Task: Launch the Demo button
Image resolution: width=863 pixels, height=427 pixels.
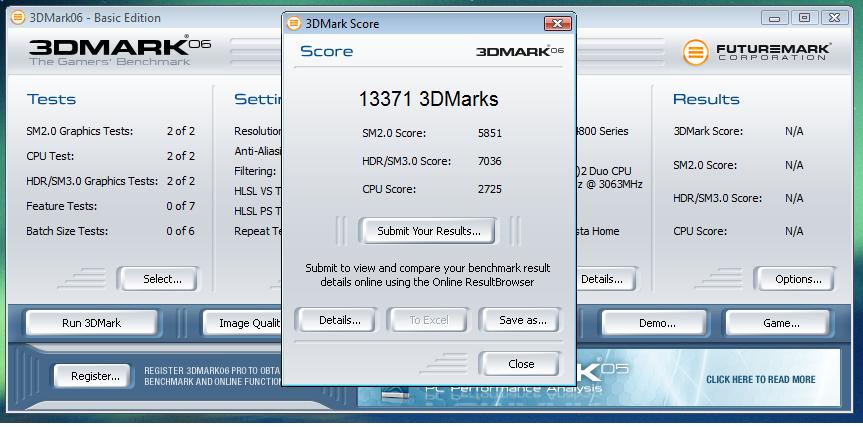Action: coord(656,323)
